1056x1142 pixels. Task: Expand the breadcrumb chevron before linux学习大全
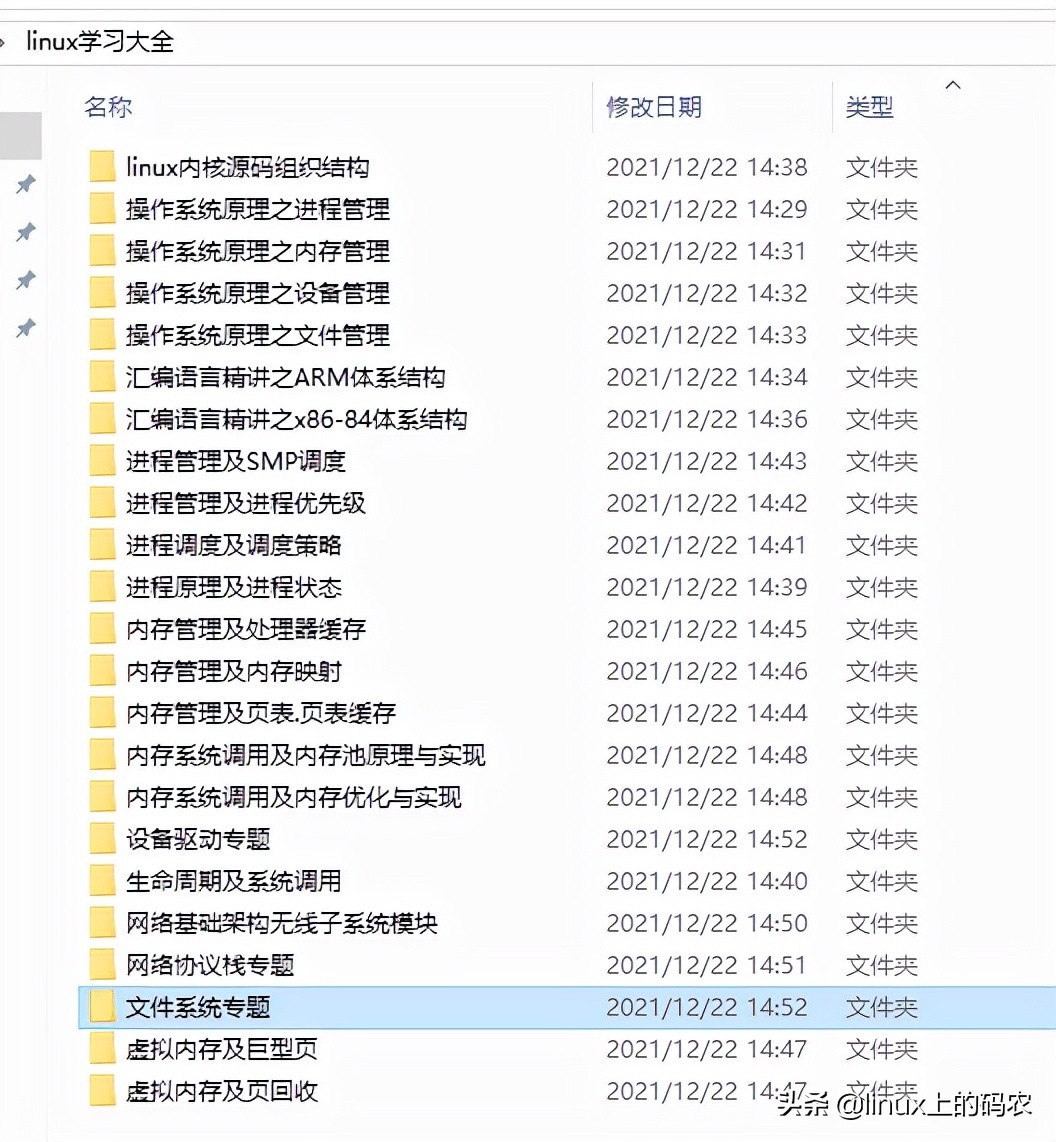coord(3,42)
